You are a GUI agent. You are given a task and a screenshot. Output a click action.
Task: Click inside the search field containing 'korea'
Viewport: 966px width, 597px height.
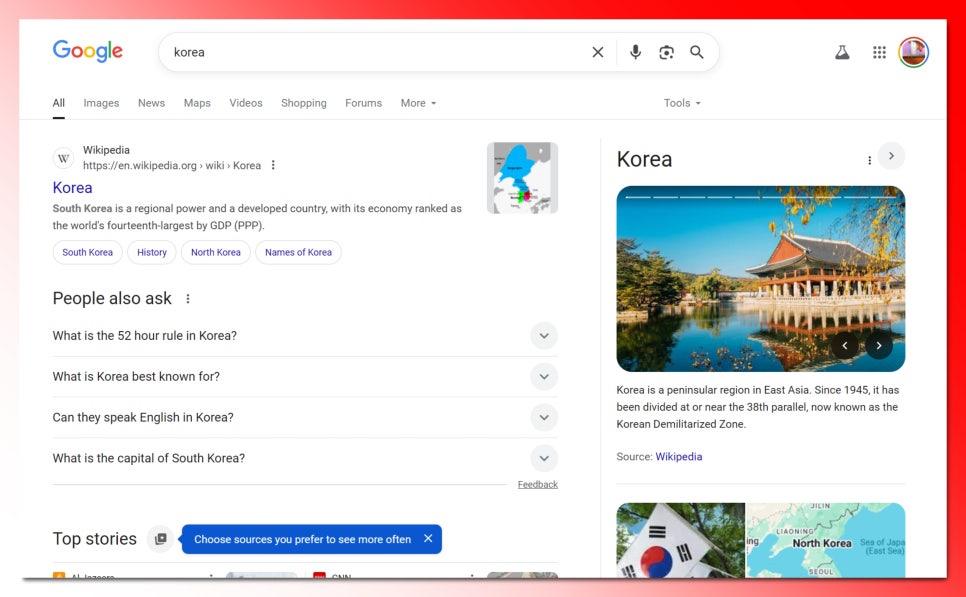tap(376, 52)
